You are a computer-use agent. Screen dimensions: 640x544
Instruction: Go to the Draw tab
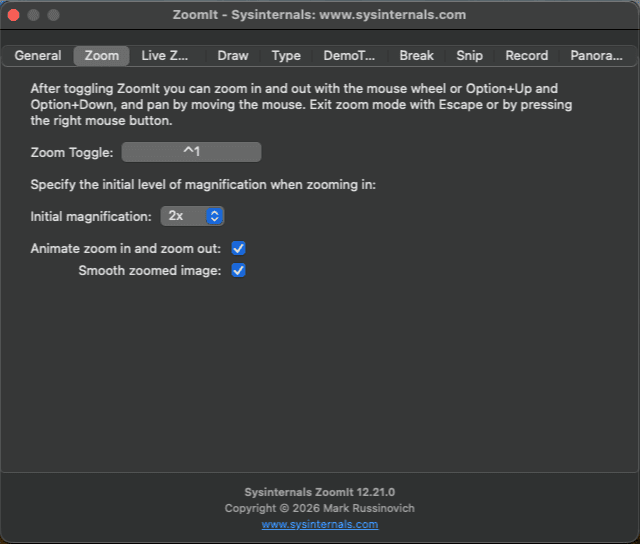click(x=233, y=56)
